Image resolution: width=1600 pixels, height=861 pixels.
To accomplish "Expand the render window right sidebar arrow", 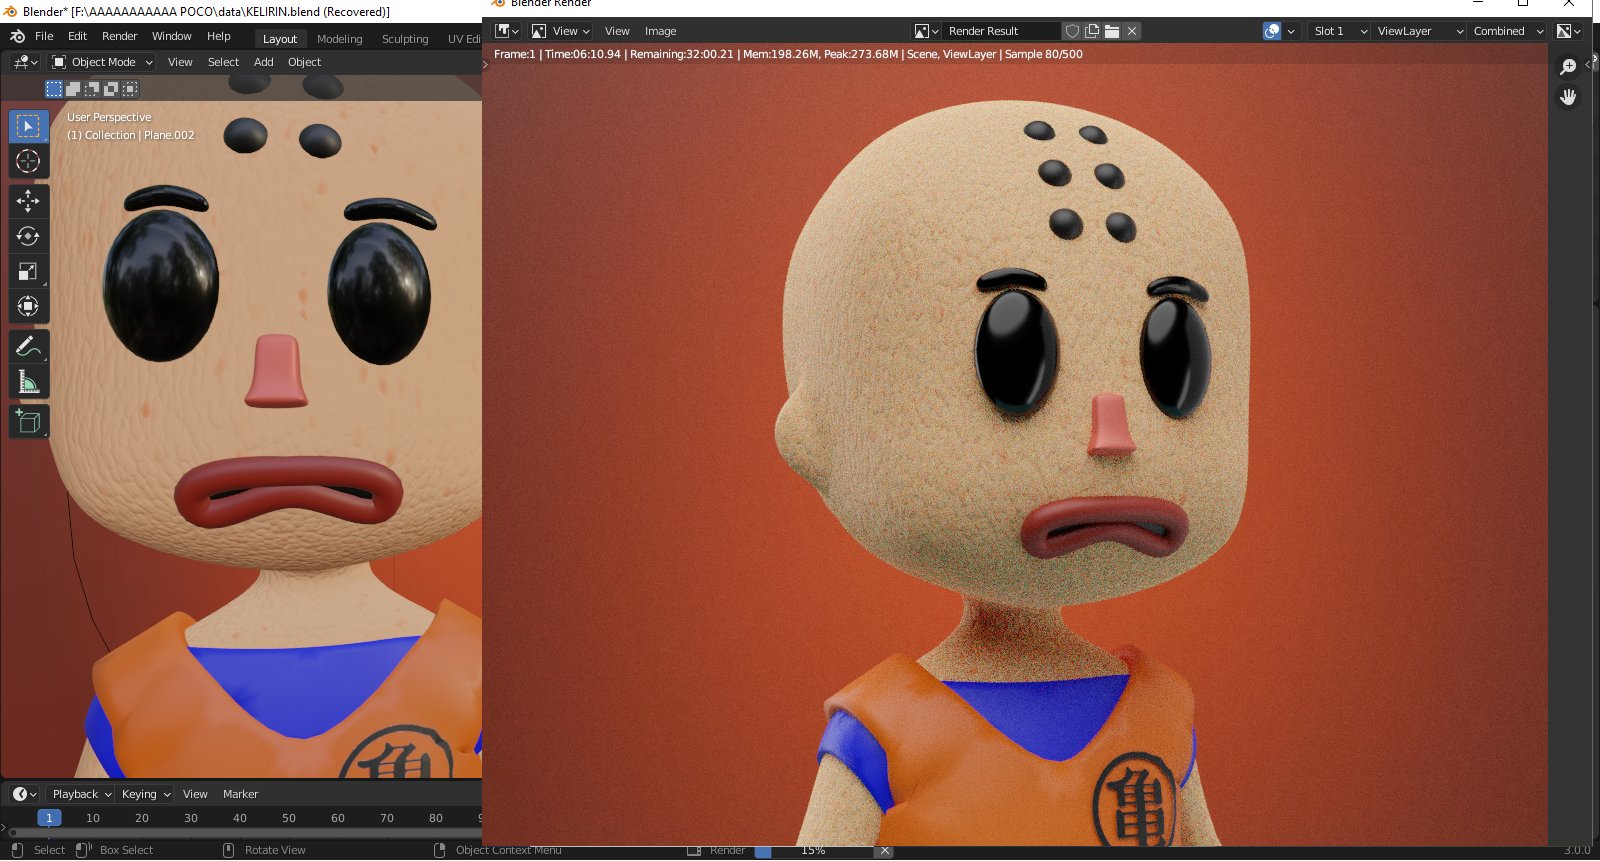I will click(1588, 64).
